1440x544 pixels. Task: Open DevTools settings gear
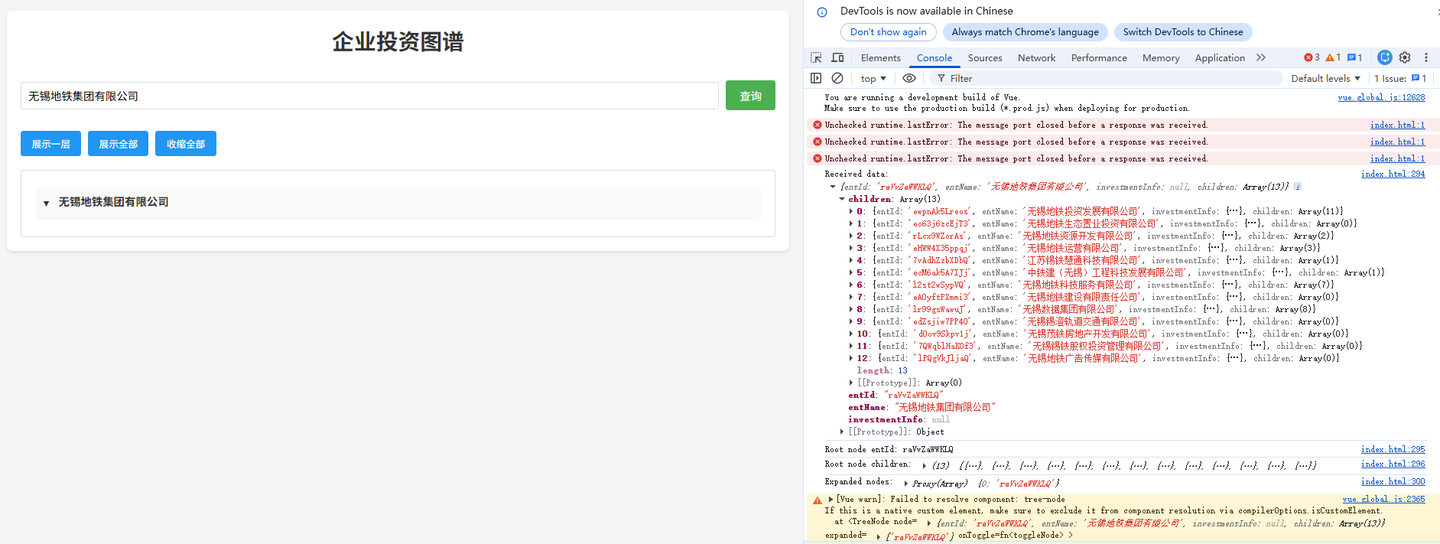pyautogui.click(x=1405, y=58)
